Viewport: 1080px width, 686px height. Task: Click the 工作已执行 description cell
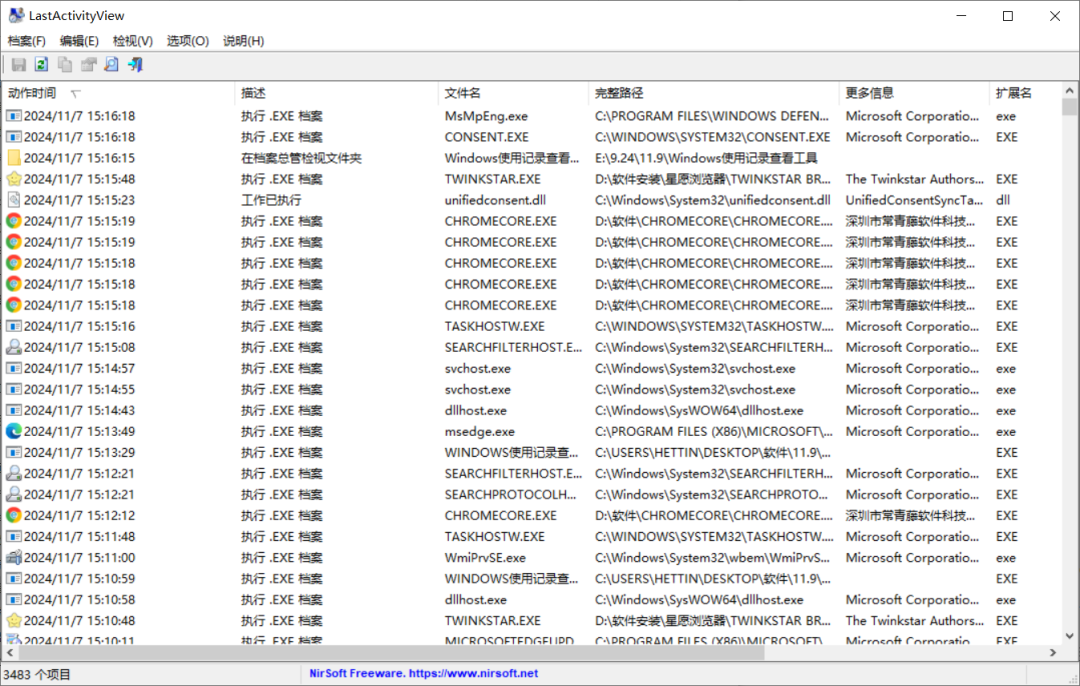point(271,200)
